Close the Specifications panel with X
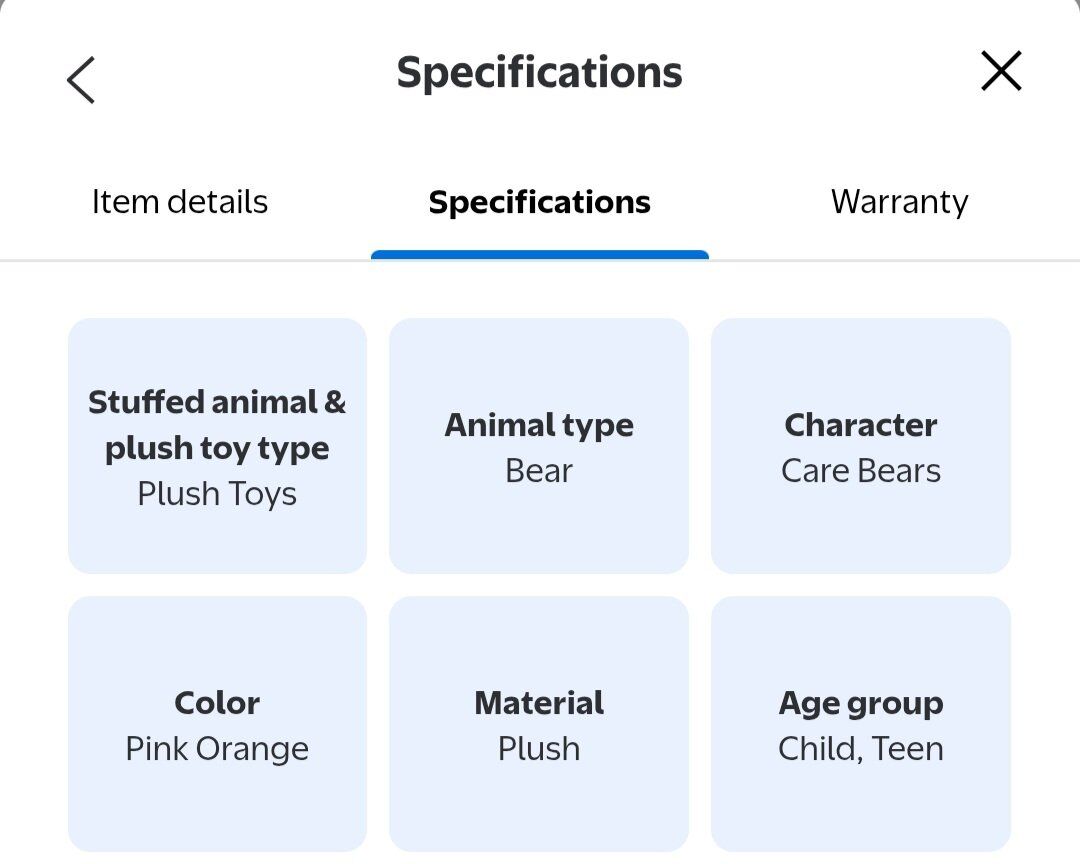The height and width of the screenshot is (864, 1080). (1001, 72)
